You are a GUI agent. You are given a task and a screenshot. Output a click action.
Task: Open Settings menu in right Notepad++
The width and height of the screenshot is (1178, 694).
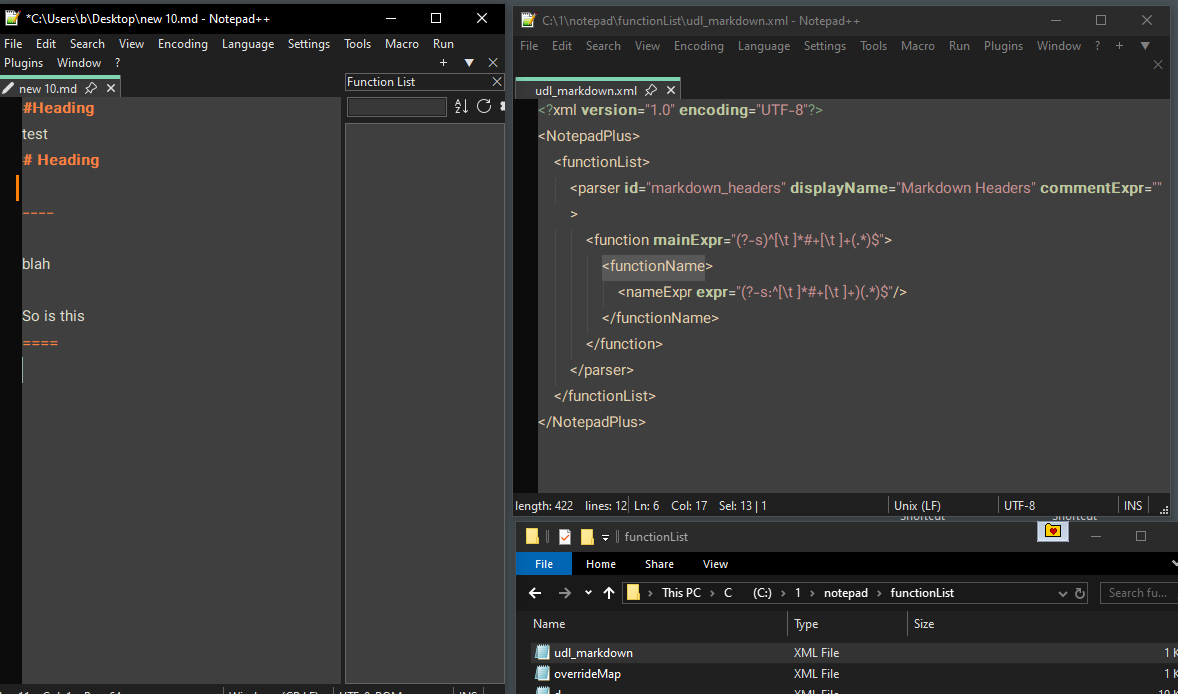point(825,46)
